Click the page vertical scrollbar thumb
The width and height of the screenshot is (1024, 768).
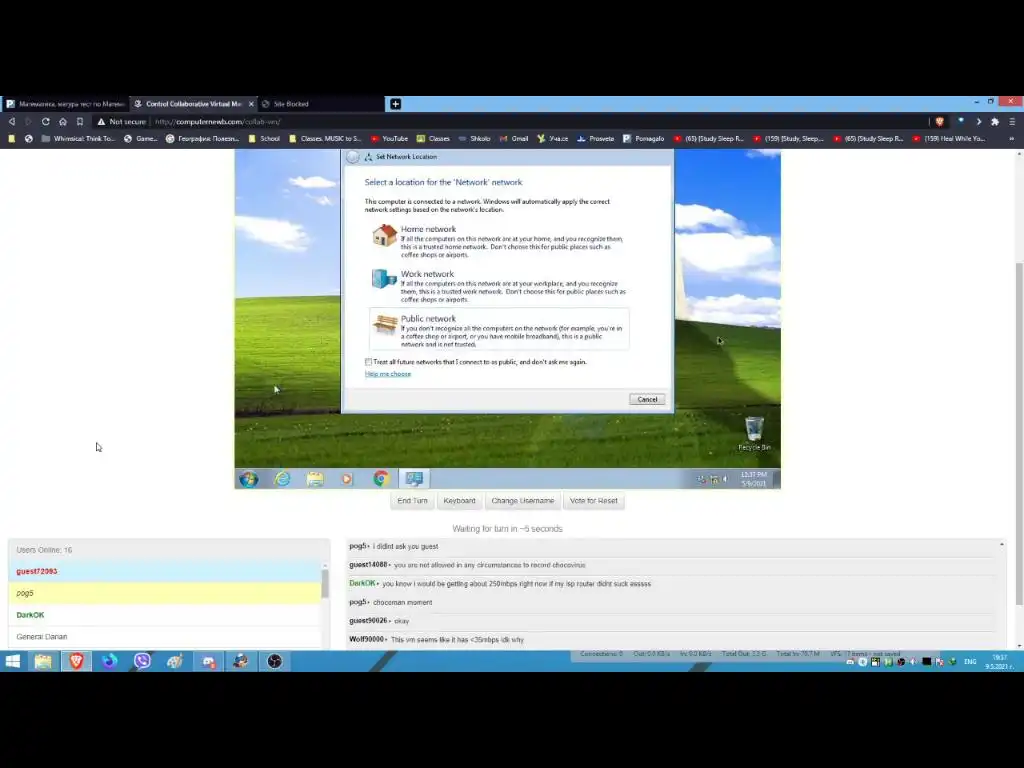1019,434
